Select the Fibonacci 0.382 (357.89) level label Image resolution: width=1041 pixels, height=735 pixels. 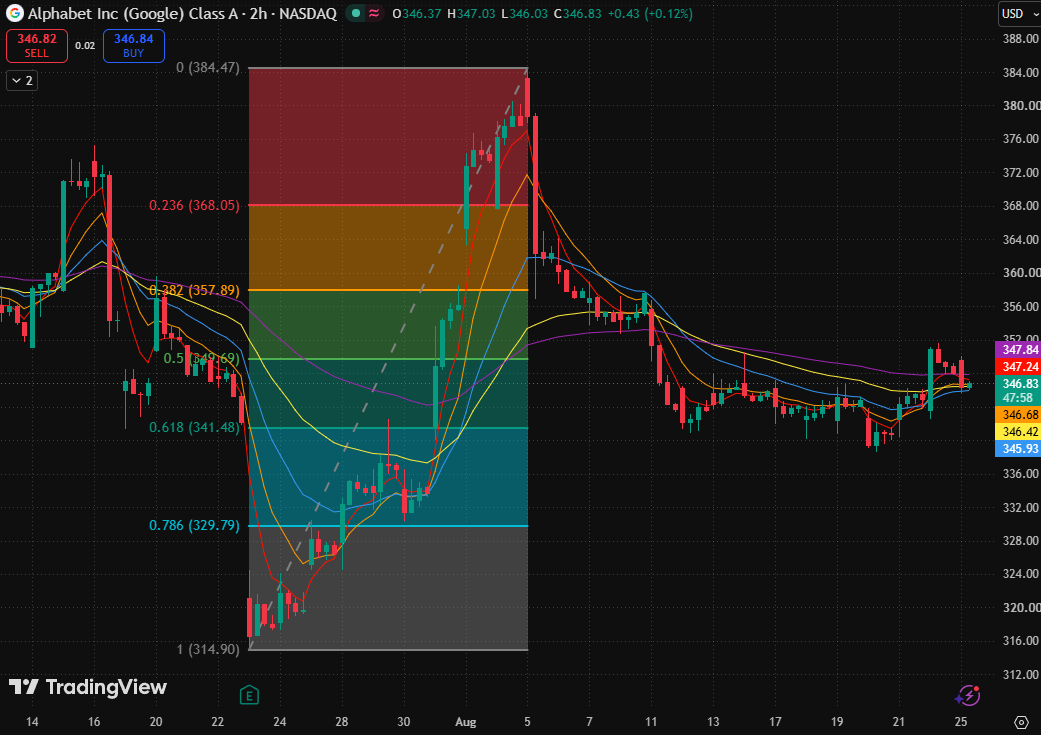(194, 290)
